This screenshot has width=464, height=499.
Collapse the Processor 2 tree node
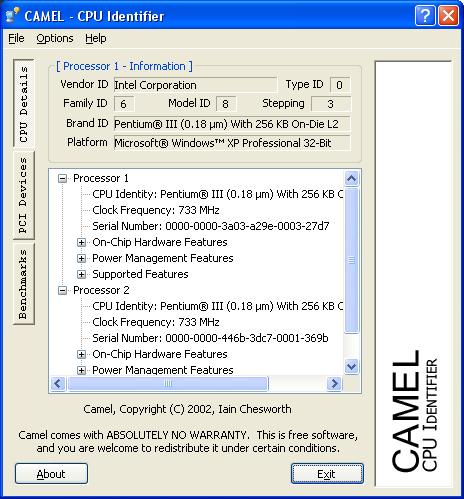(x=62, y=290)
